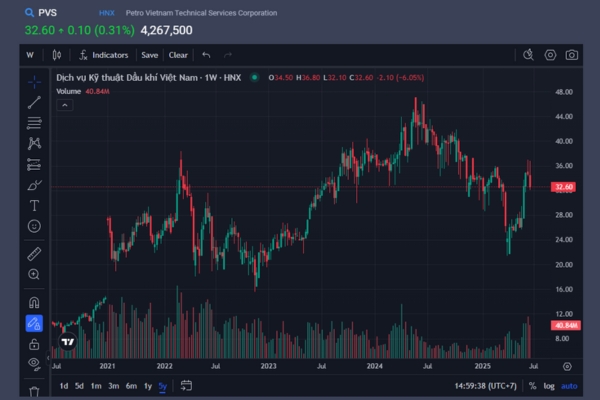Toggle percent scale with % button
The width and height of the screenshot is (600, 400).
click(532, 386)
